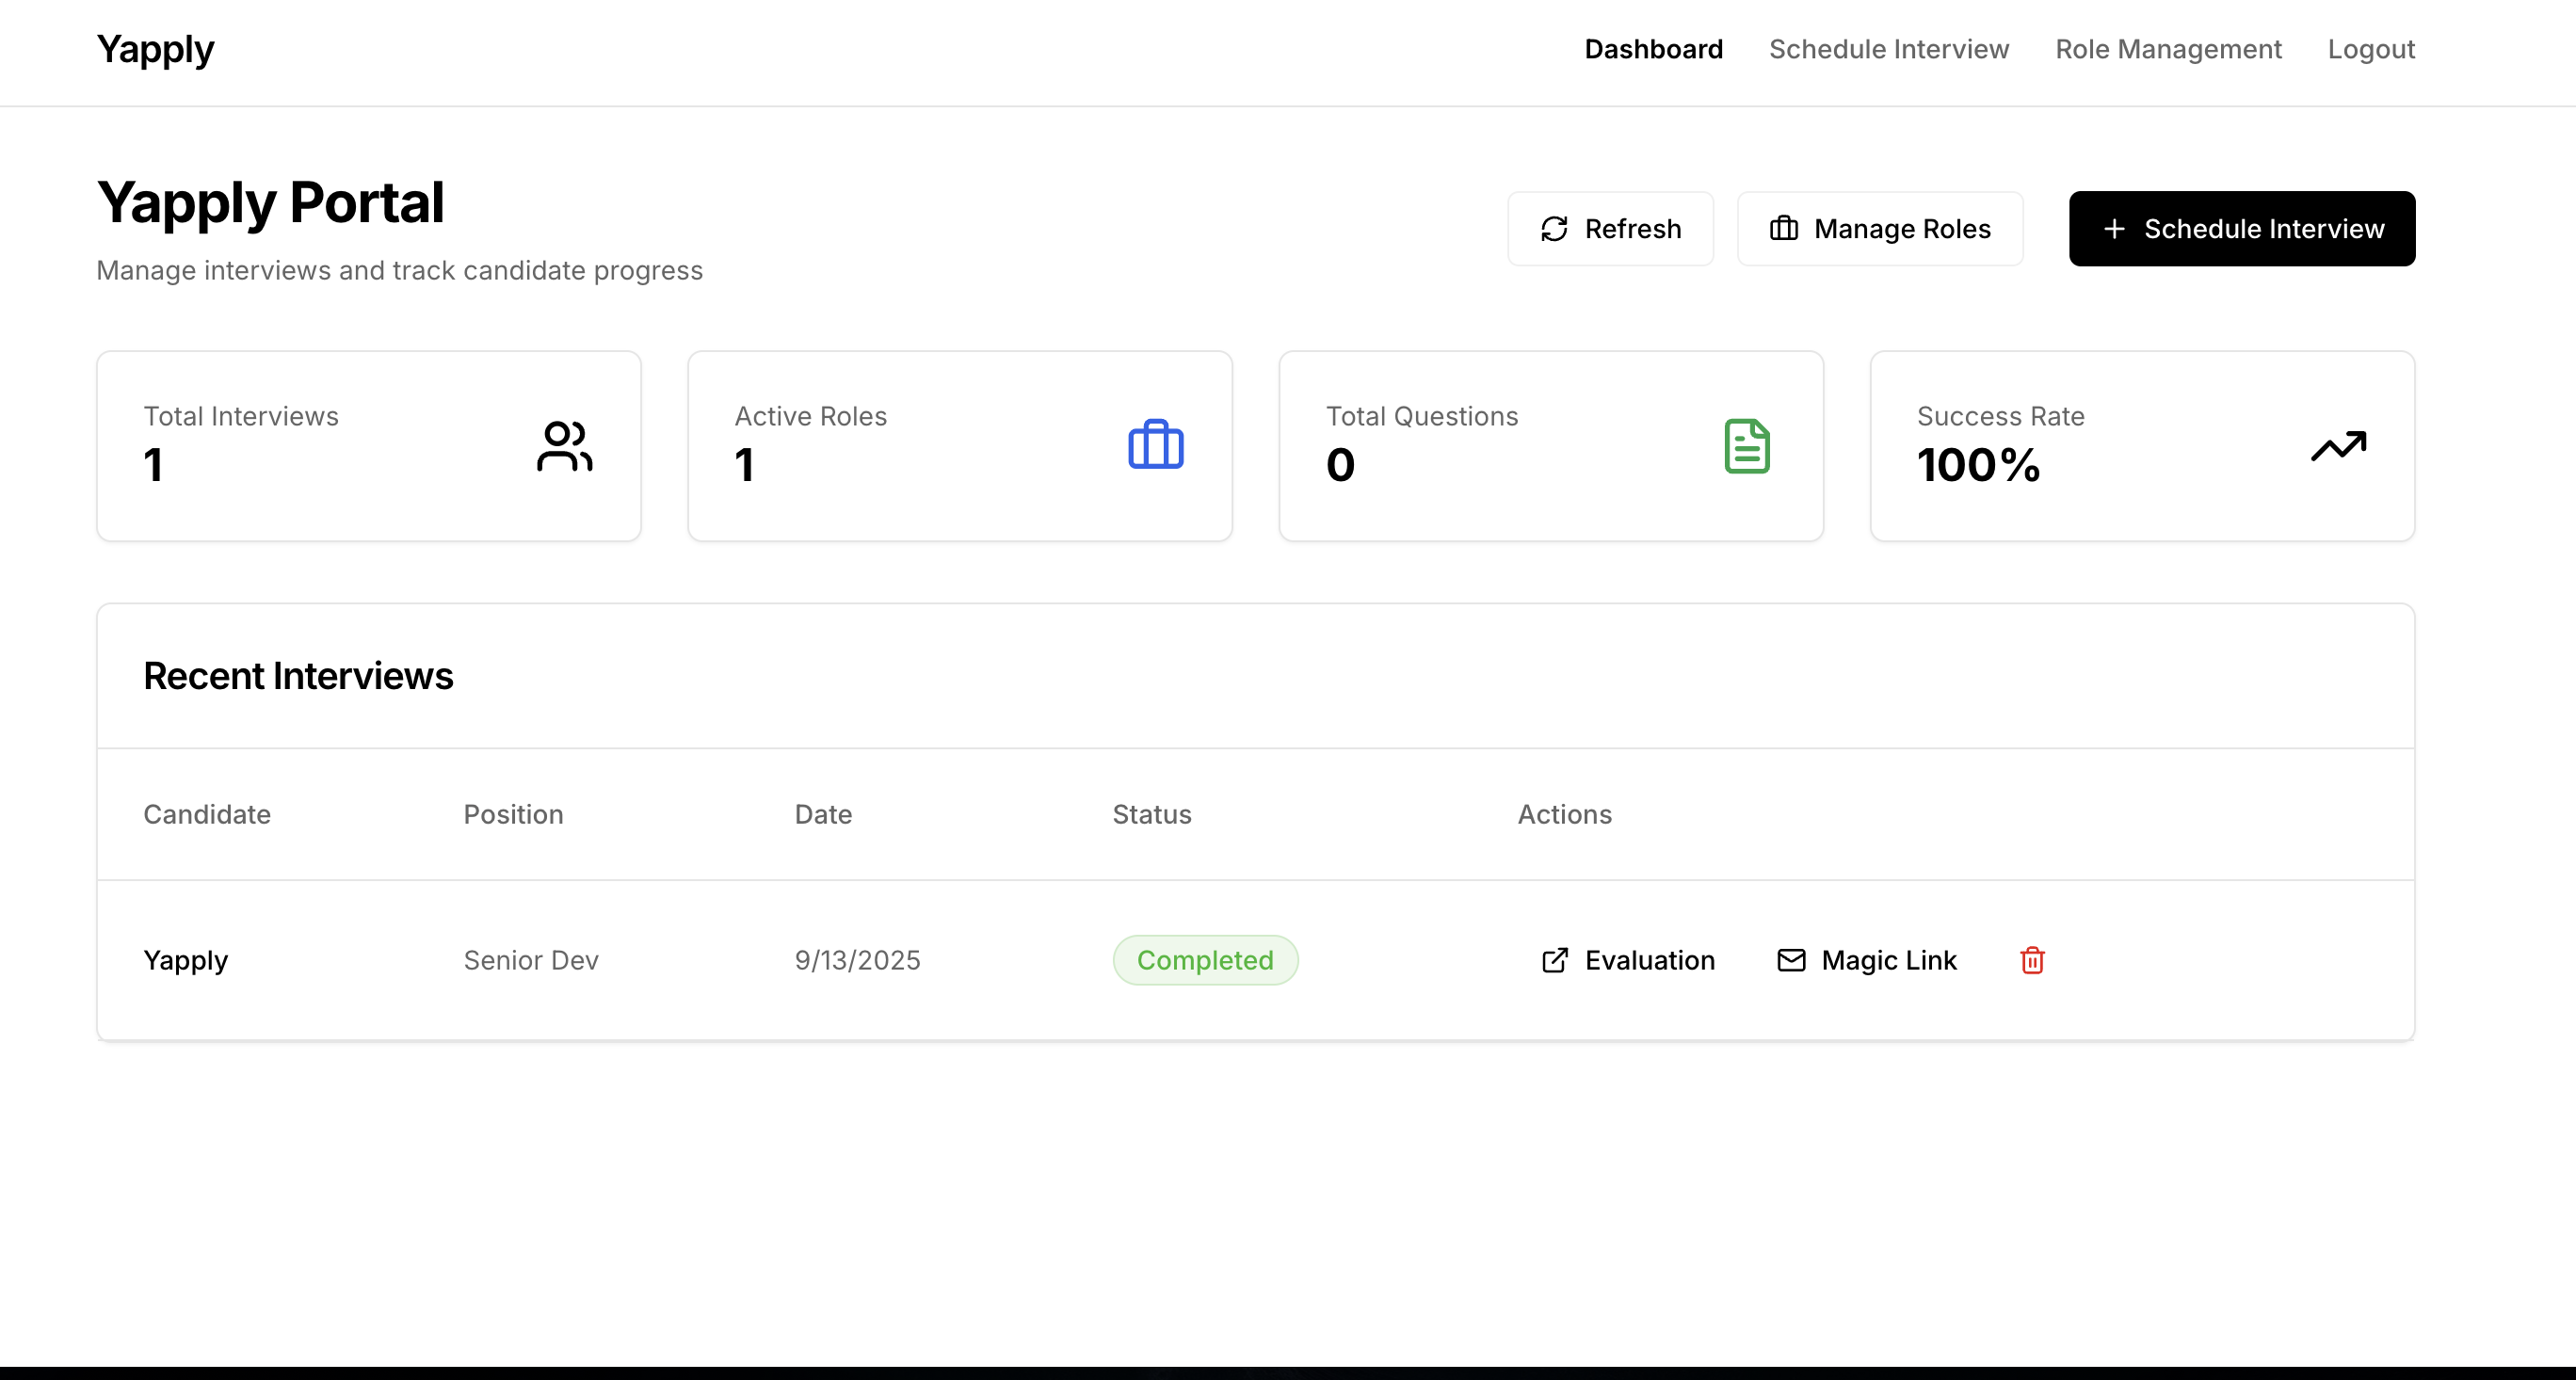The image size is (2576, 1380).
Task: Click the users icon in Total Interviews
Action: tap(564, 446)
